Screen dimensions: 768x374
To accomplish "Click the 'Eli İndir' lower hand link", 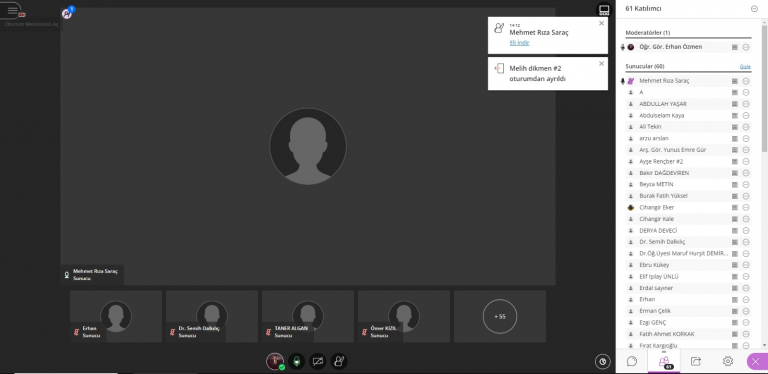I will pyautogui.click(x=519, y=43).
